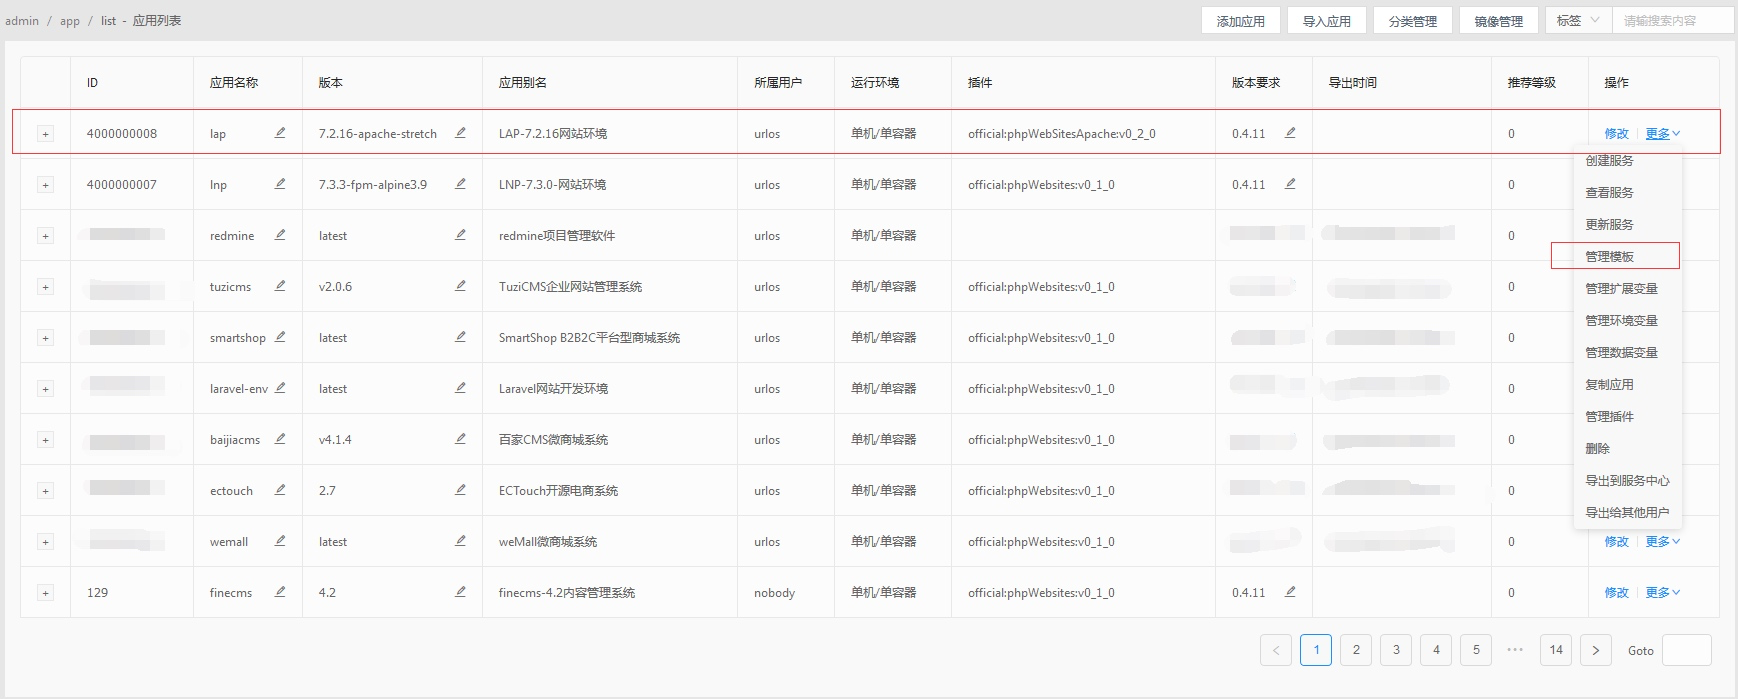The height and width of the screenshot is (699, 1738).
Task: Open 更多 dropdown in finecms row
Action: pyautogui.click(x=1663, y=592)
